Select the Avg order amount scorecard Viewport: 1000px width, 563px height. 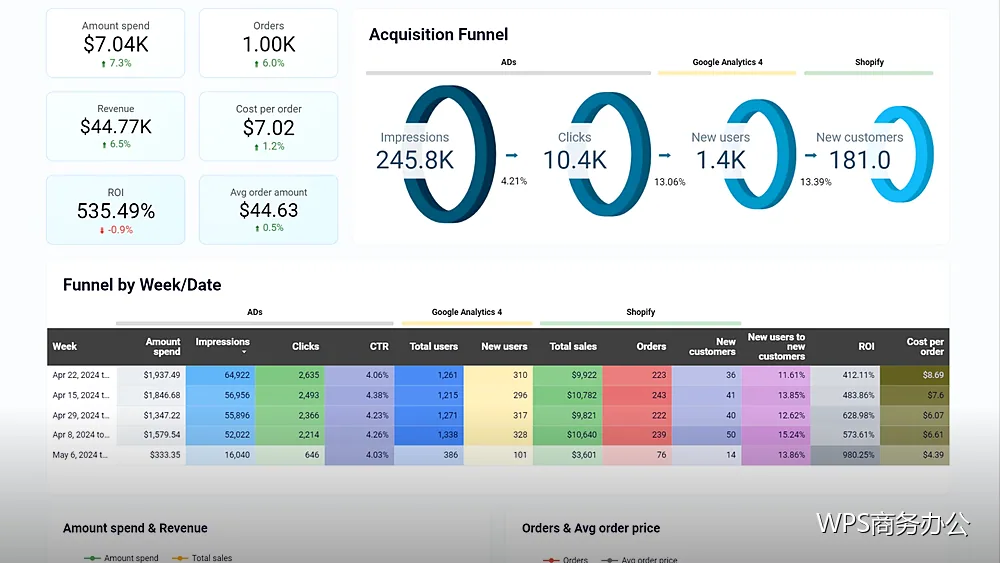268,210
